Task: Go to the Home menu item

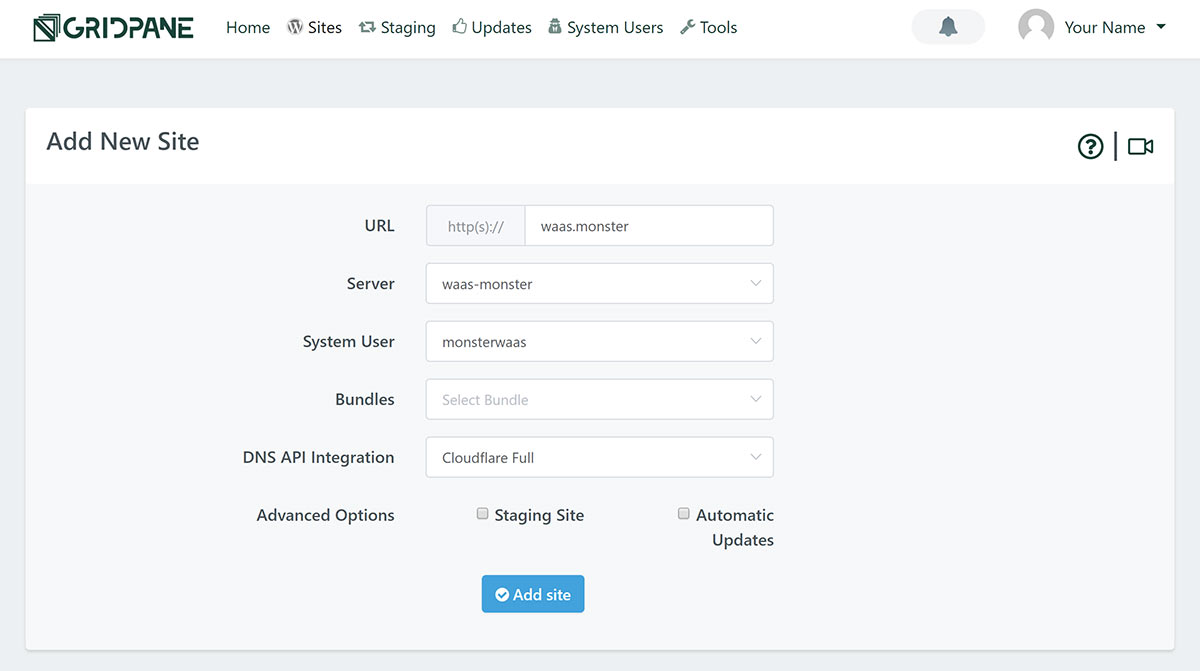Action: 248,28
